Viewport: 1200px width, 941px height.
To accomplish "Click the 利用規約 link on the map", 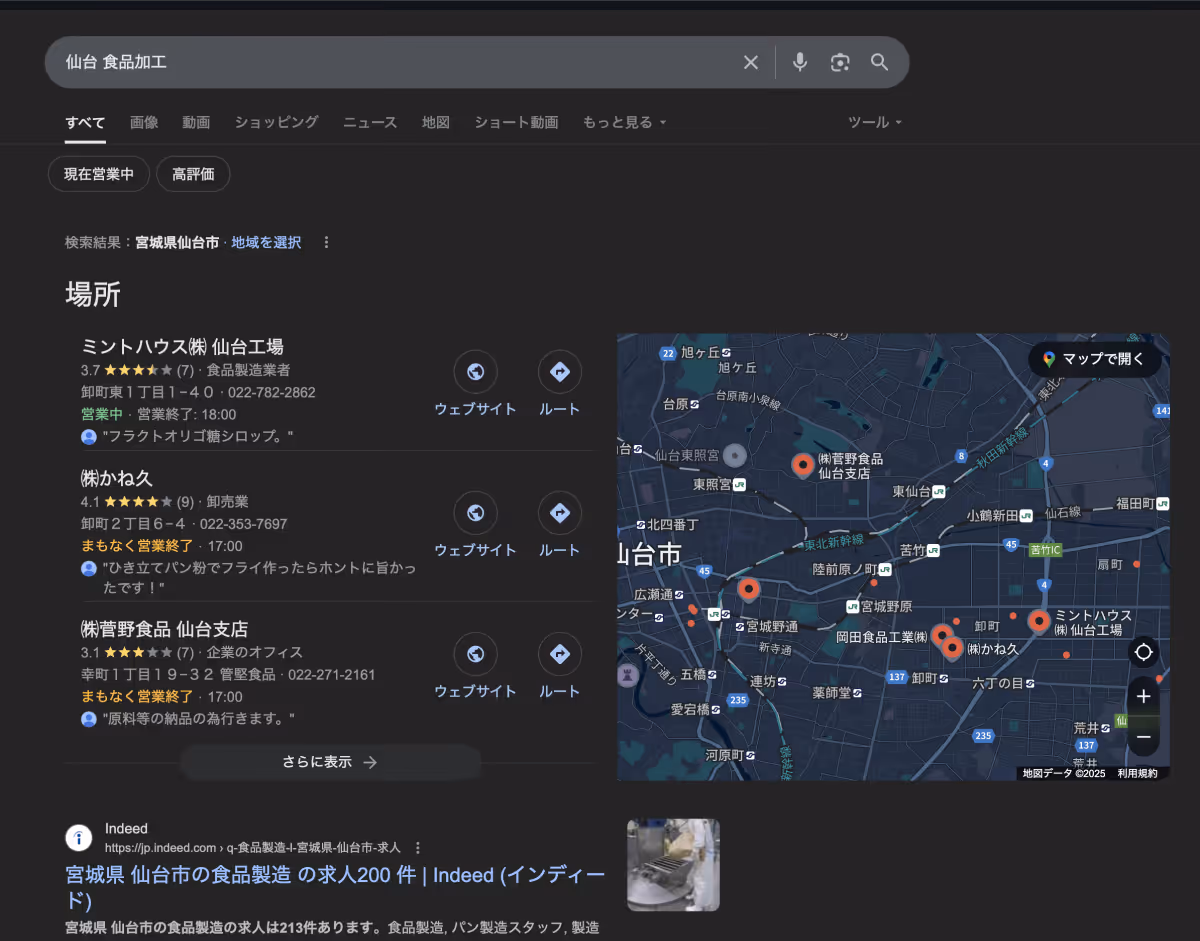I will 1137,773.
